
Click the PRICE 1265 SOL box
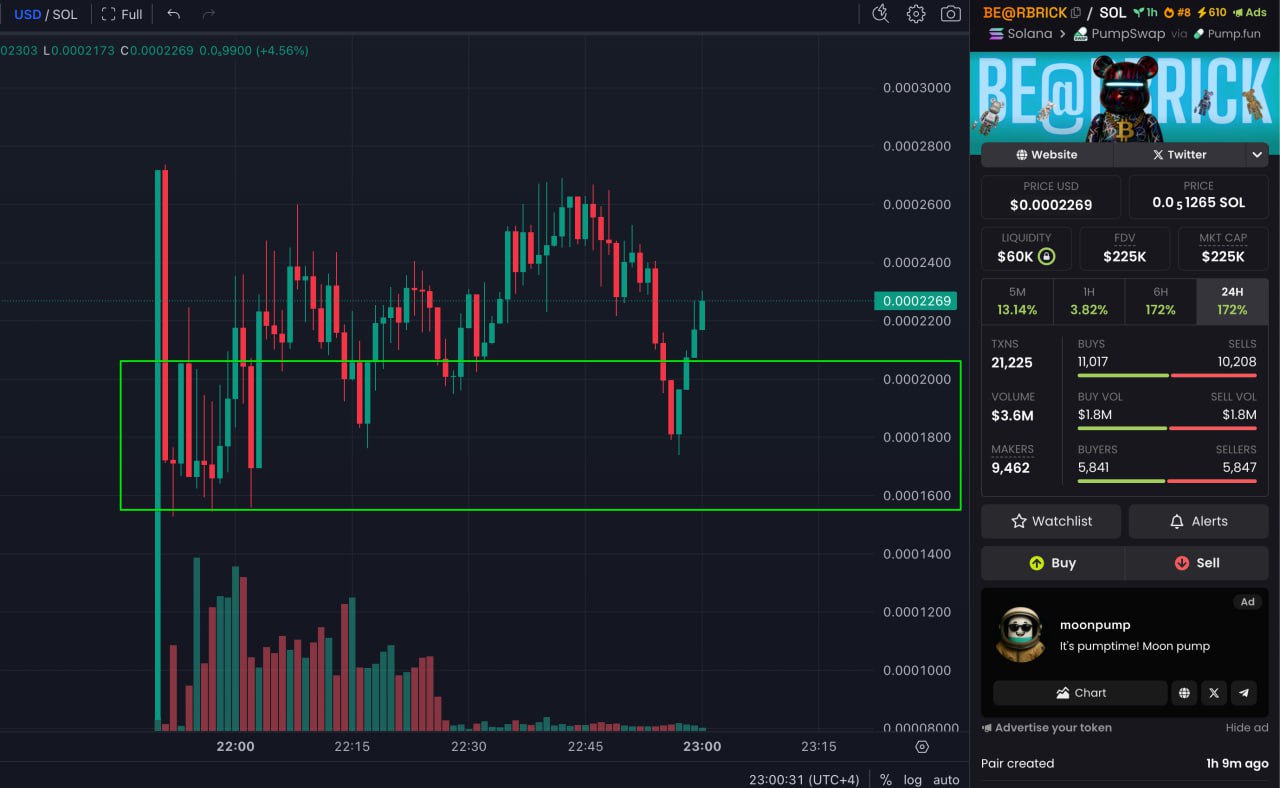1198,197
